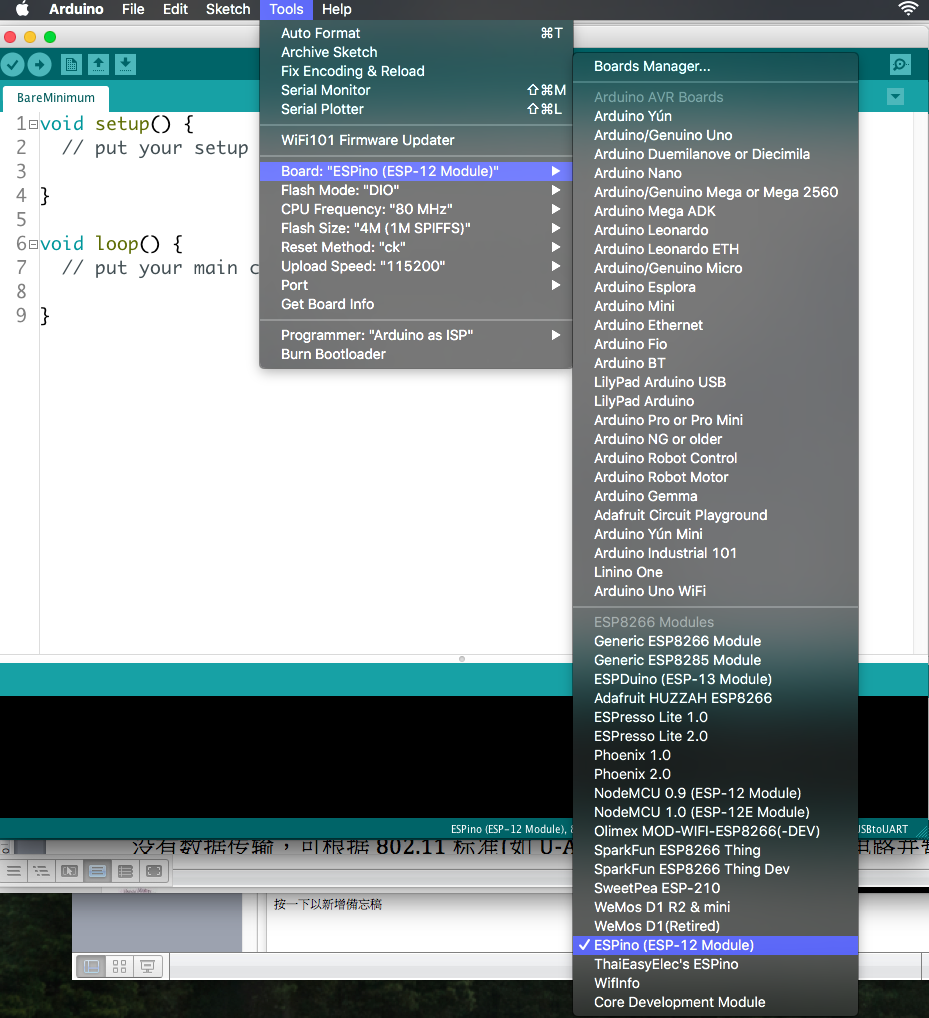Expand the Port submenu
Screen dimensions: 929x1018
tap(415, 285)
